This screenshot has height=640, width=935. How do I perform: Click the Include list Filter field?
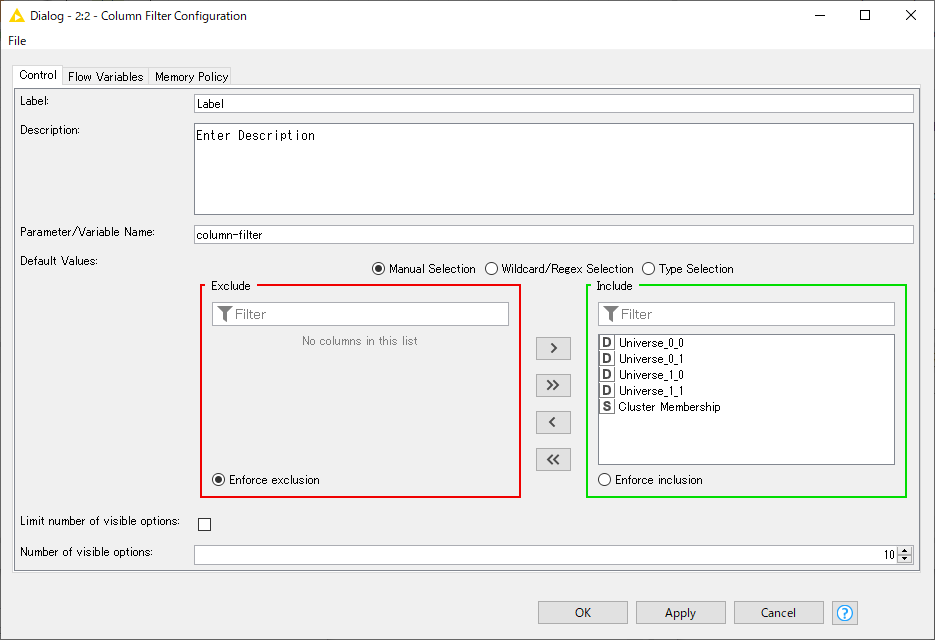pyautogui.click(x=746, y=314)
